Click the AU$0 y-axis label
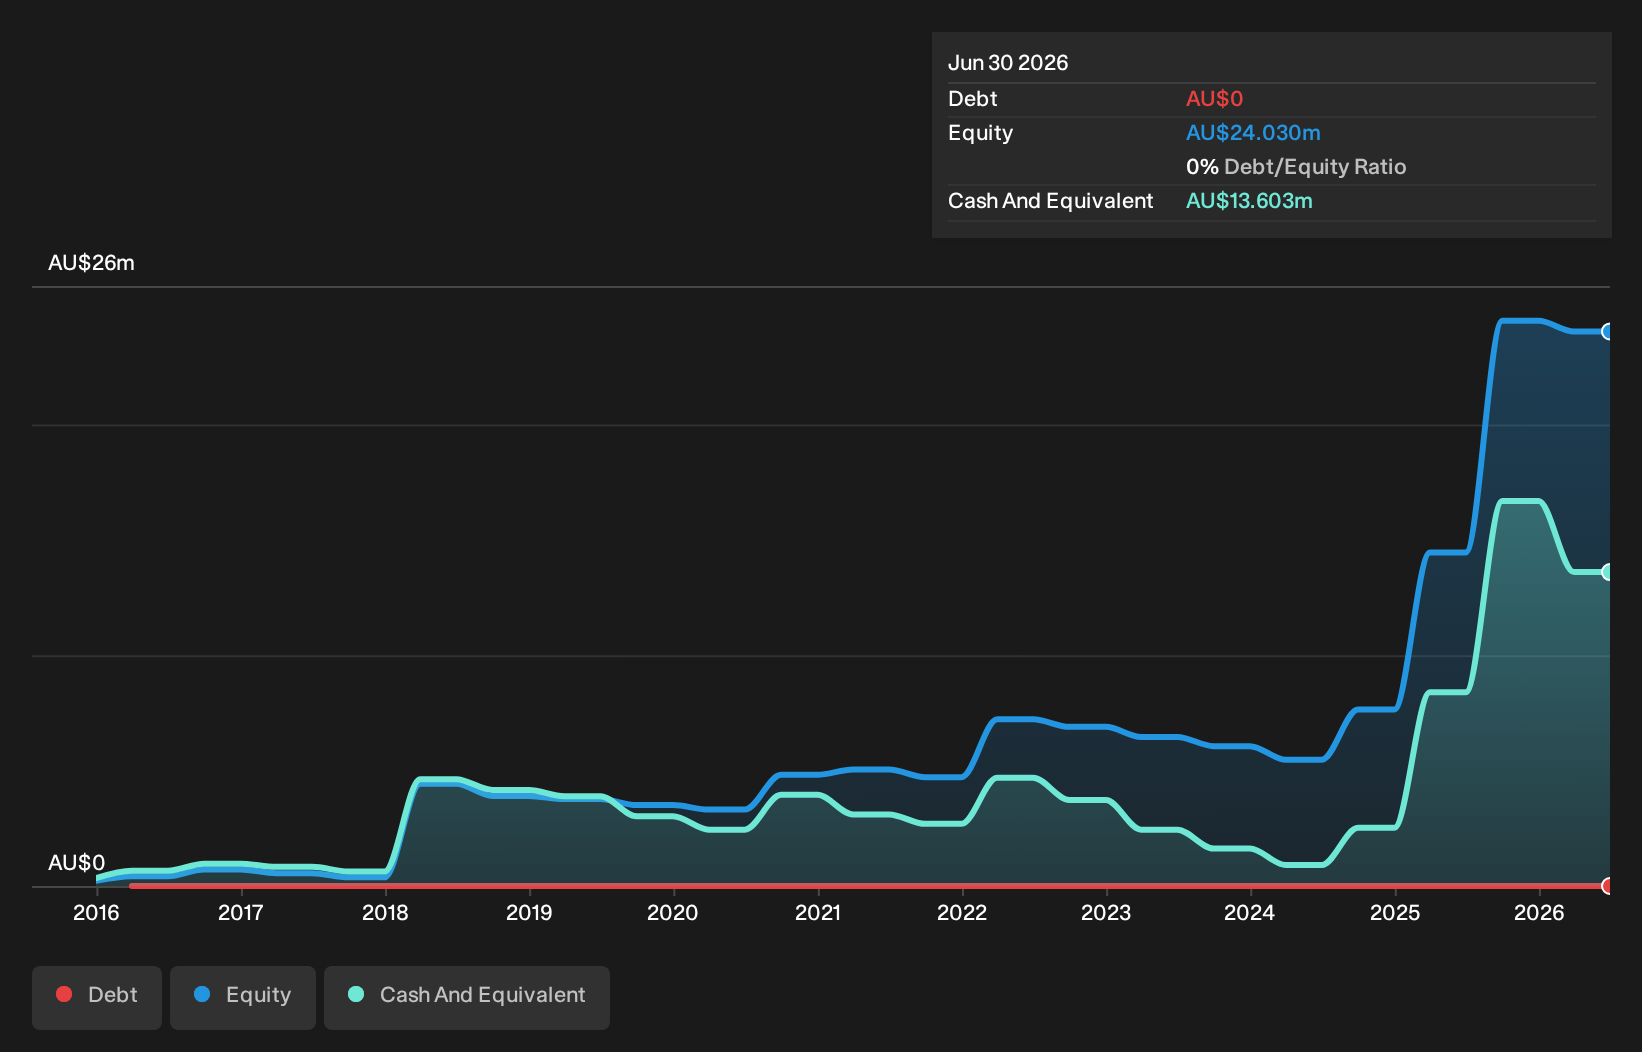The height and width of the screenshot is (1052, 1642). point(76,863)
